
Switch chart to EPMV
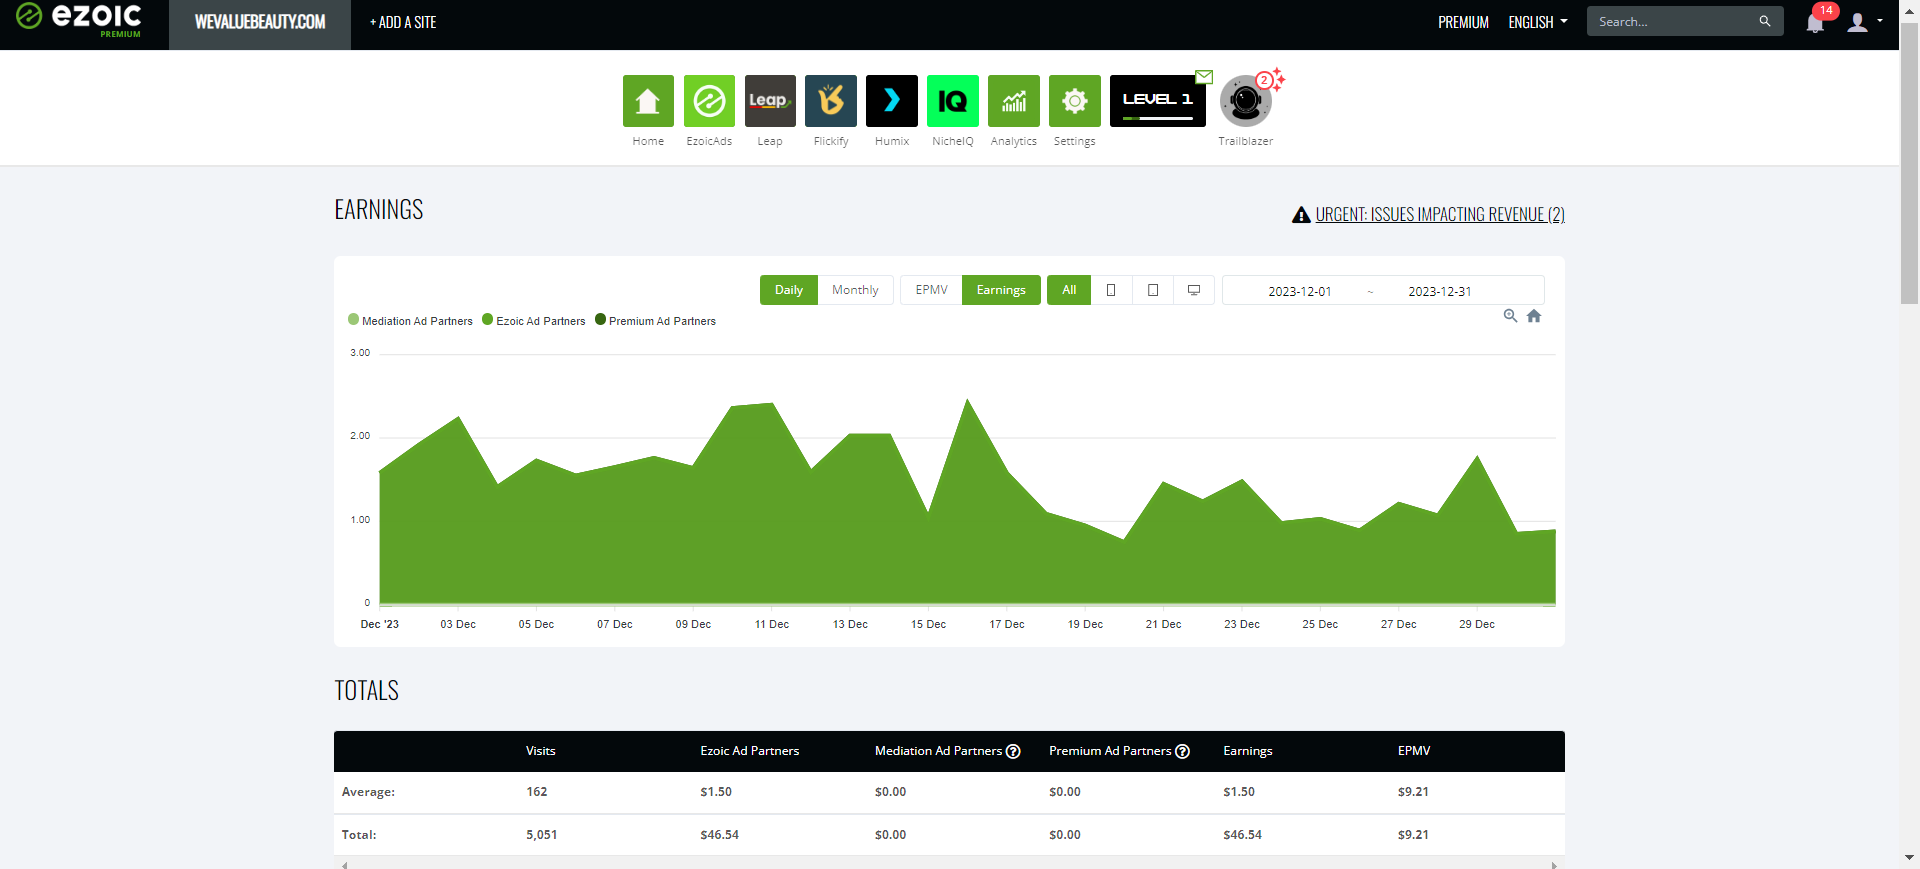pyautogui.click(x=931, y=290)
